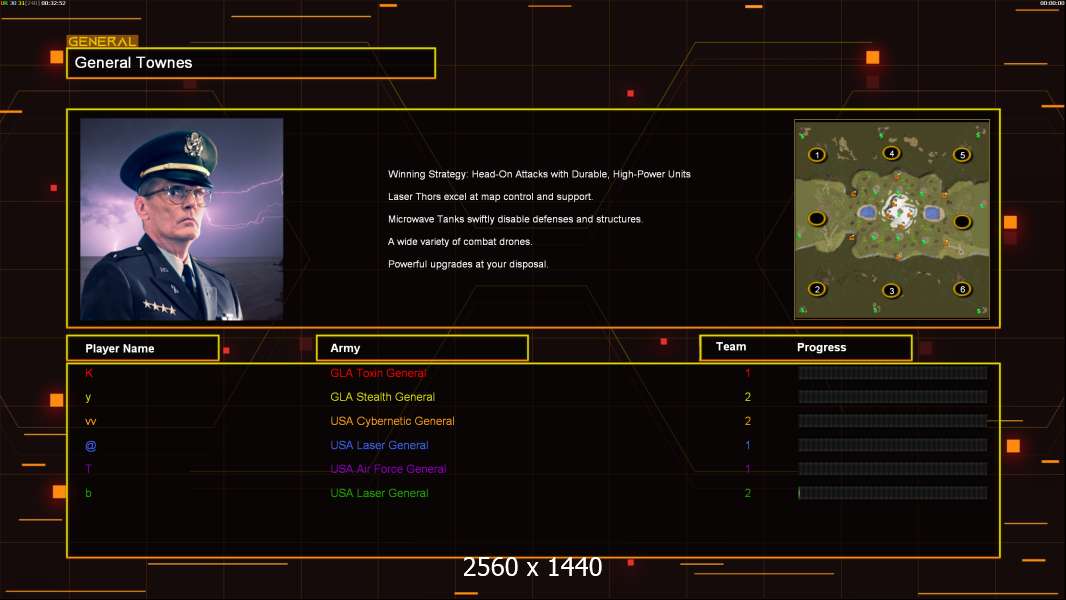Screen dimensions: 1066x600
Task: Click the unnumbered left-edge marker on the minimap
Action: click(x=816, y=219)
